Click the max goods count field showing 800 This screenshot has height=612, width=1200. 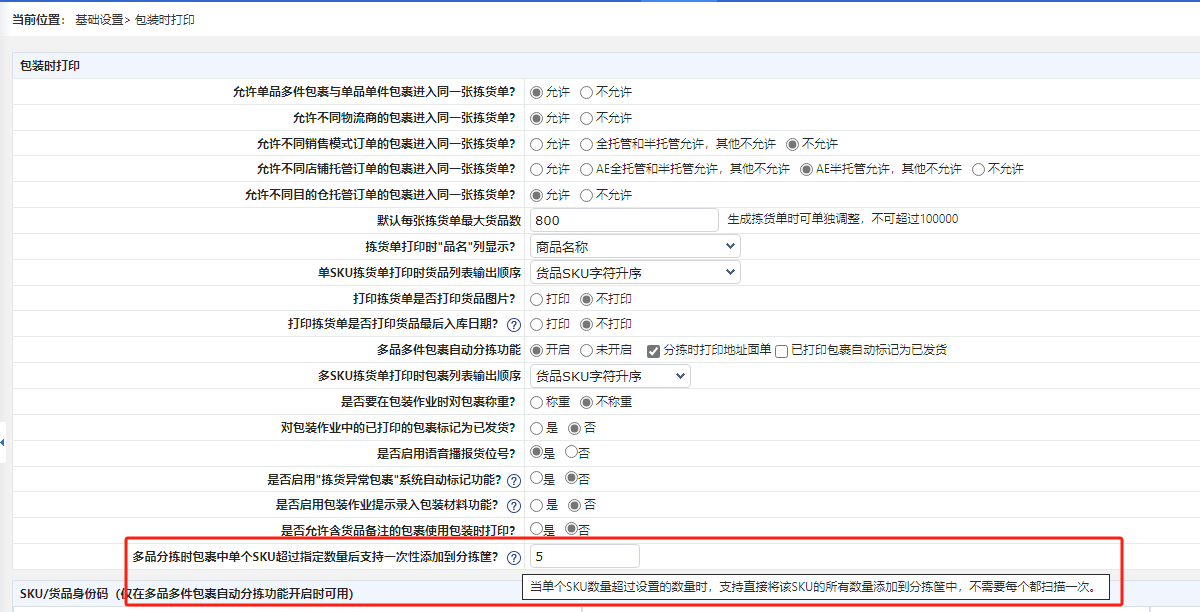(x=623, y=220)
